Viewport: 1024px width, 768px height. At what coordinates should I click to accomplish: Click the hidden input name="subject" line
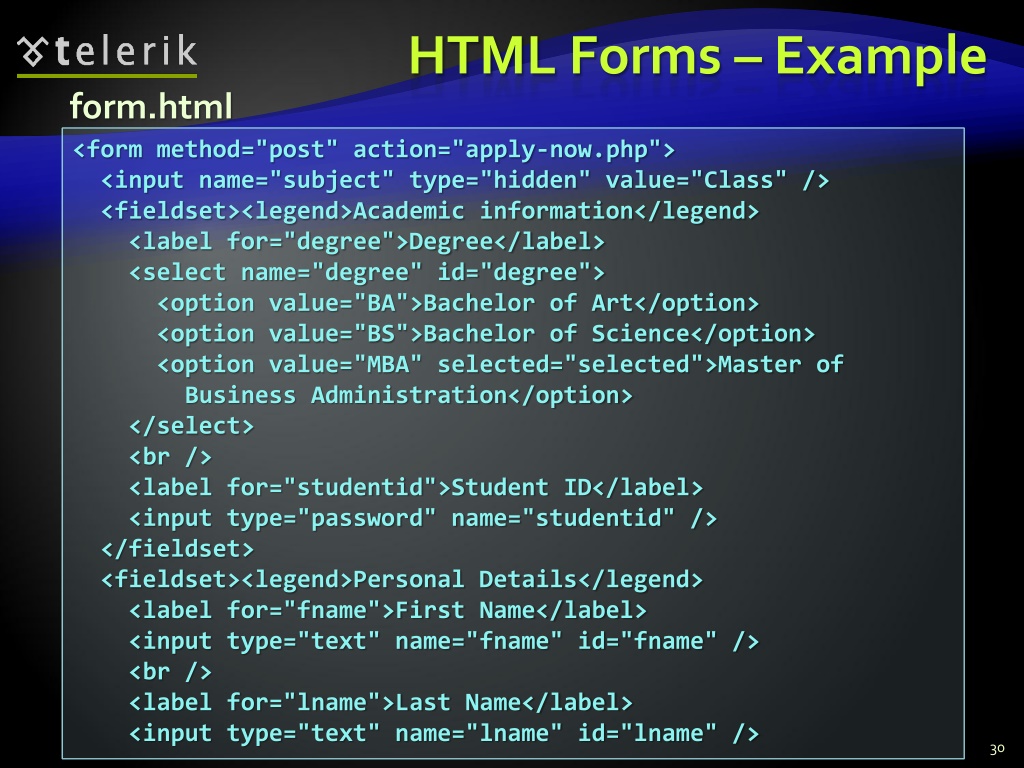465,180
